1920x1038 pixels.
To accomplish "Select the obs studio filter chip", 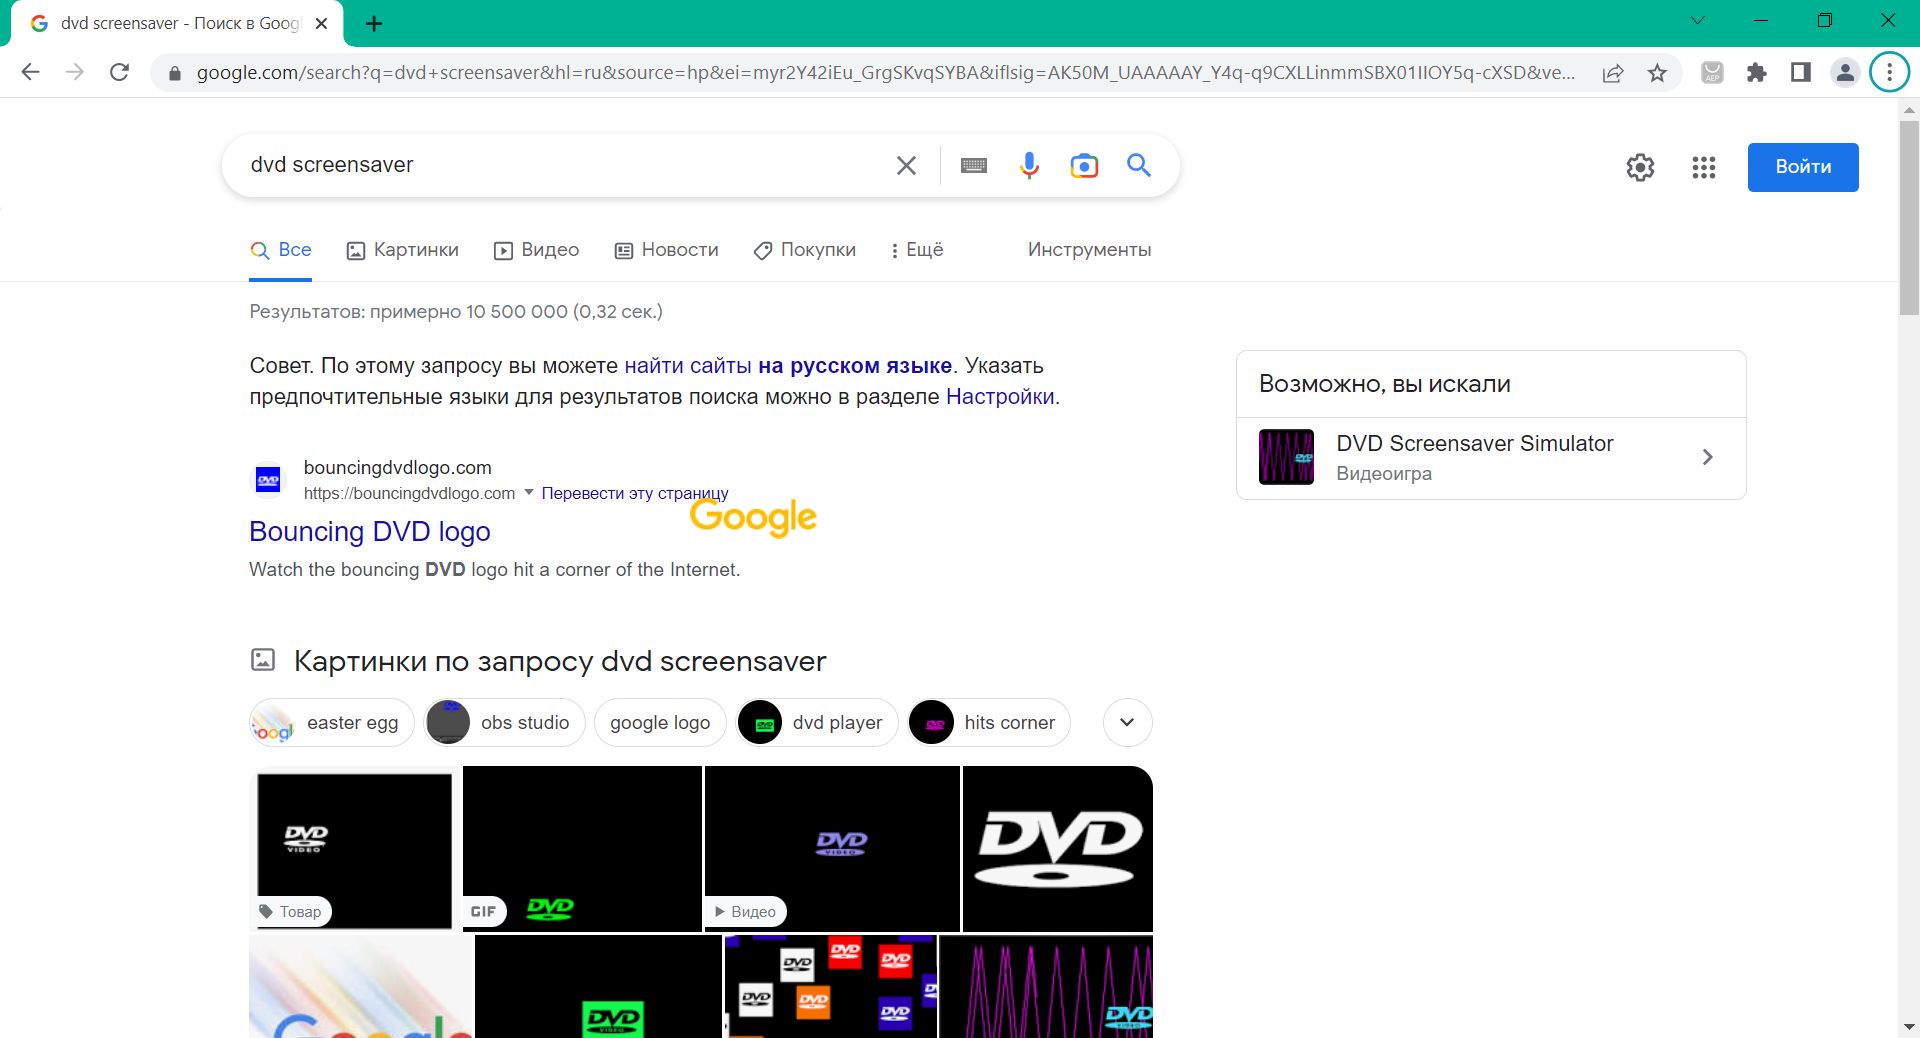I will pyautogui.click(x=505, y=722).
